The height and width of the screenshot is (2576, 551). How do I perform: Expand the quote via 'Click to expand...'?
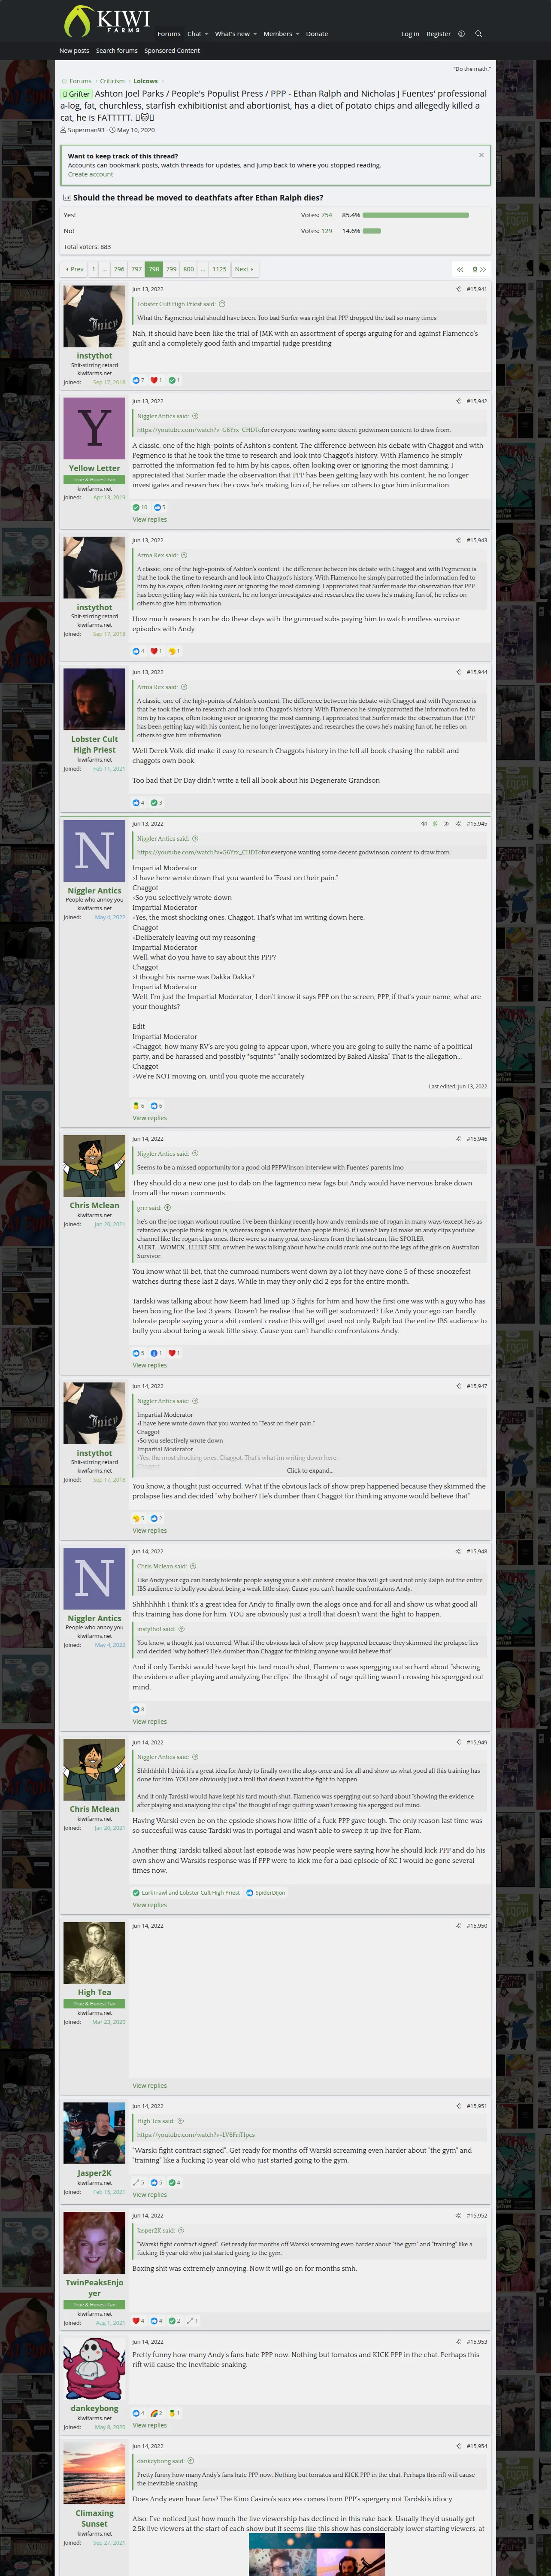310,1470
